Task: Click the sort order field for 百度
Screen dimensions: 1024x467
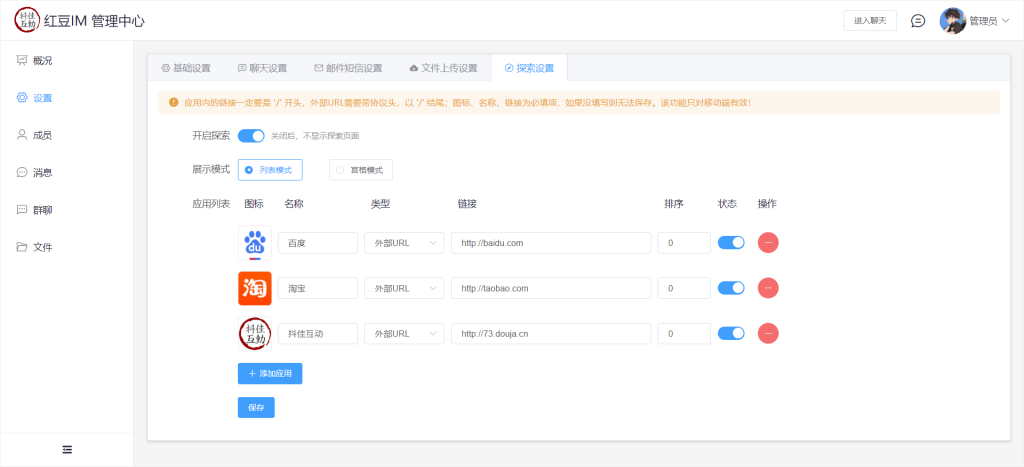Action: [x=684, y=243]
